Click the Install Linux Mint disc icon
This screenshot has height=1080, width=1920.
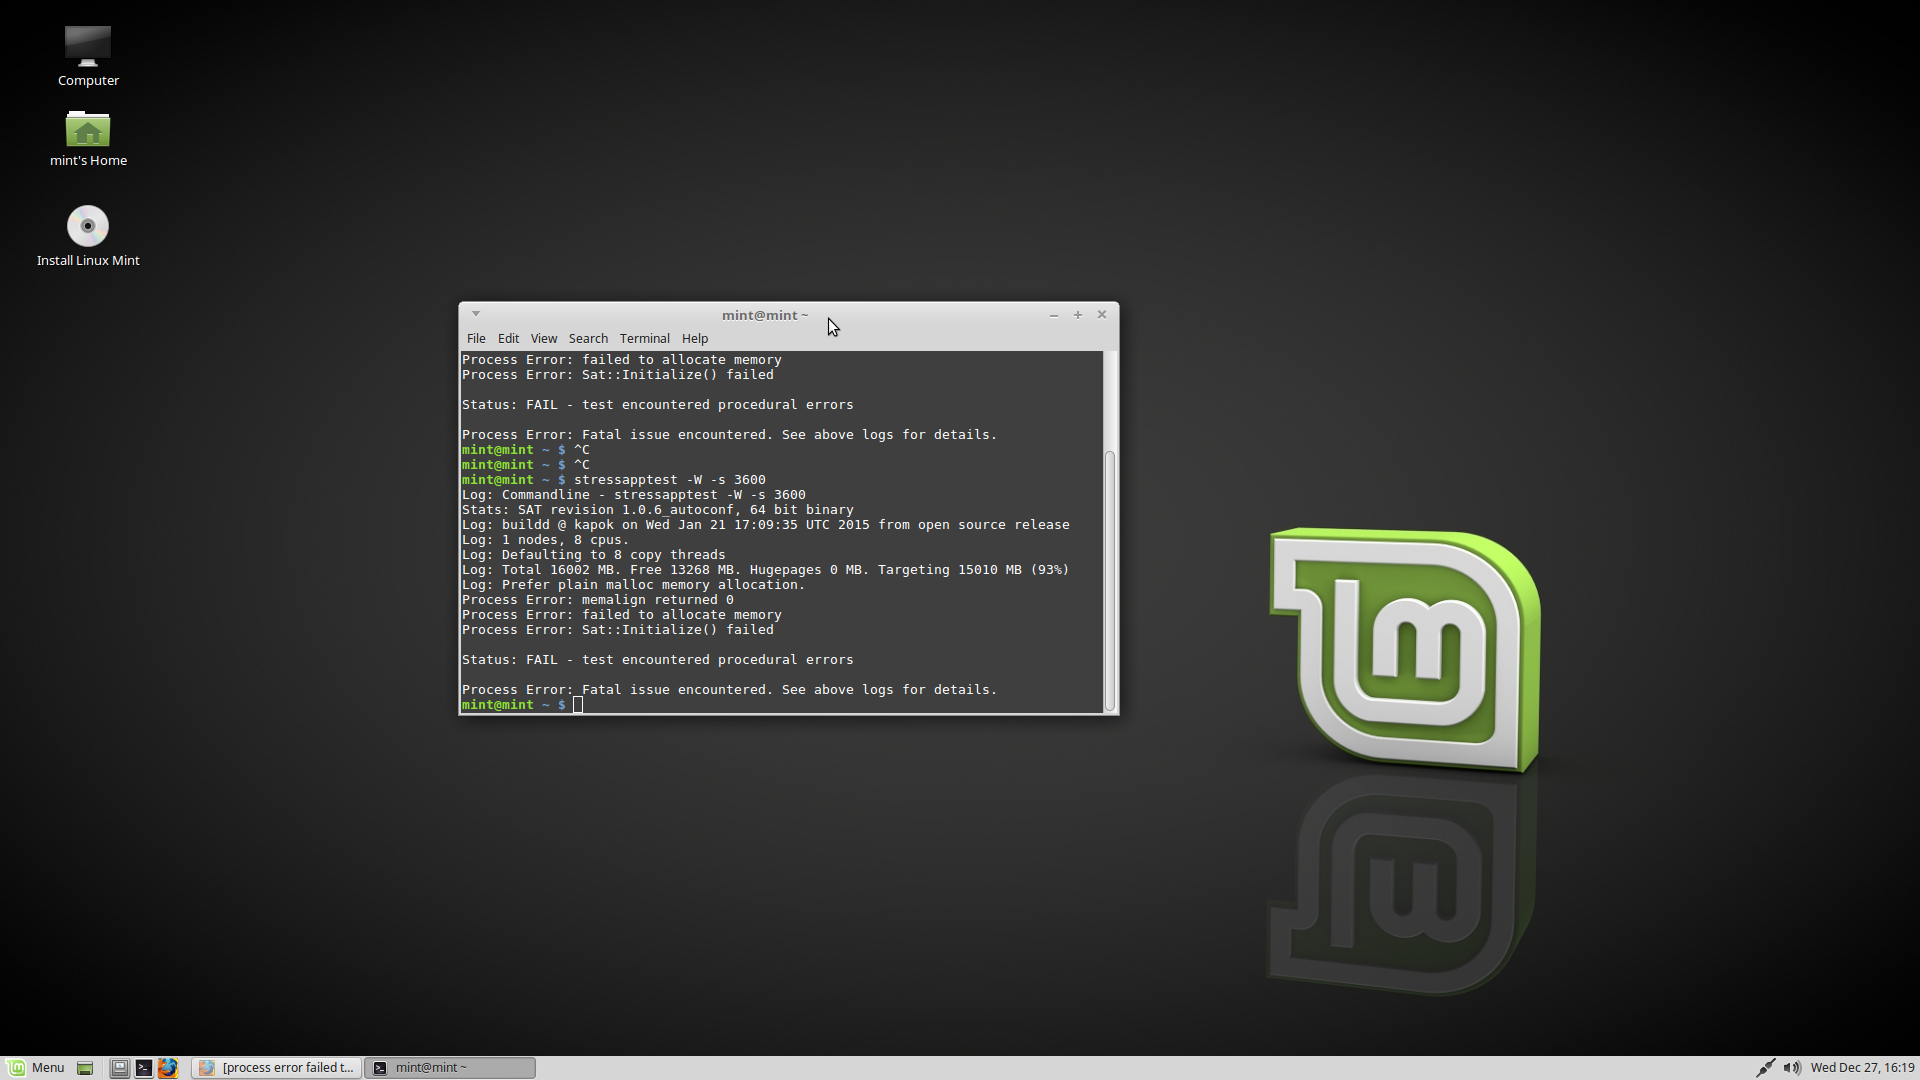pyautogui.click(x=88, y=227)
